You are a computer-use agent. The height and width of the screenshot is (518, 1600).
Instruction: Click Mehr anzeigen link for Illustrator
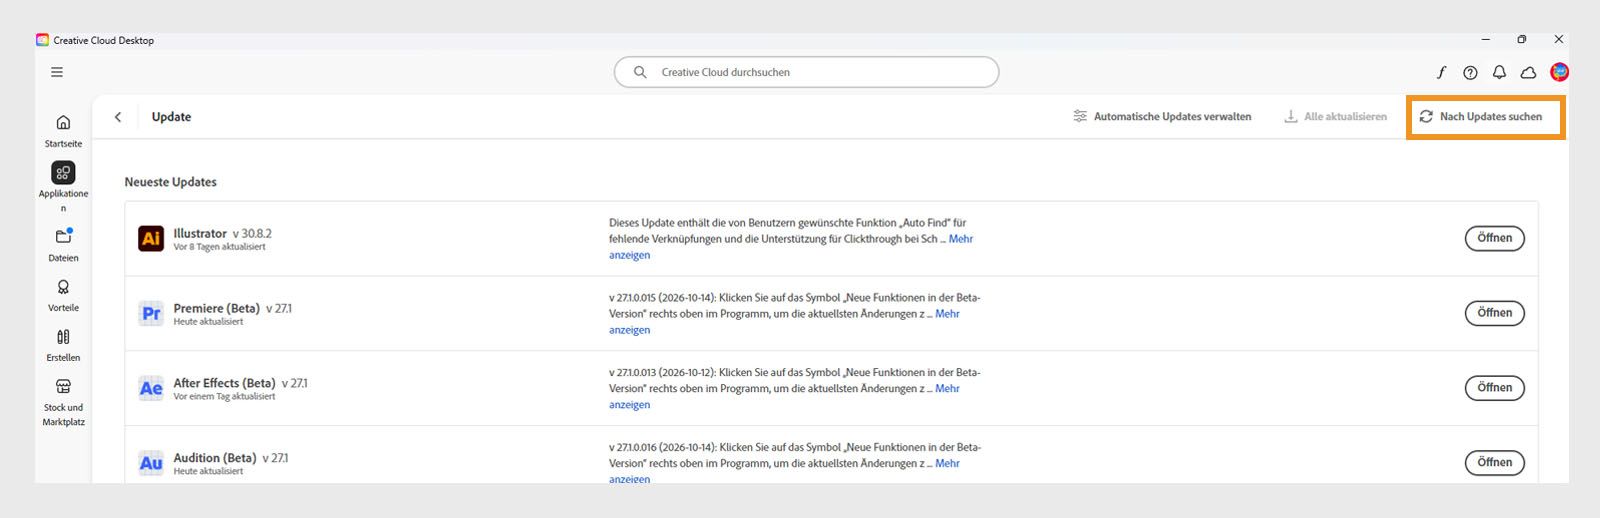(960, 239)
